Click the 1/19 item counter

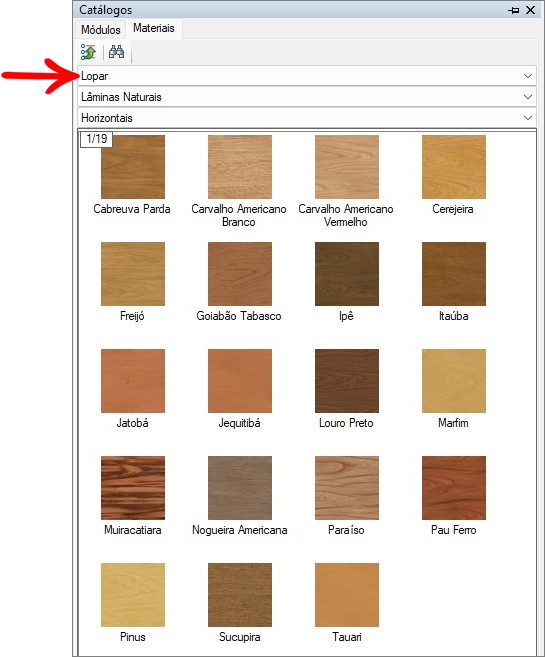point(96,139)
